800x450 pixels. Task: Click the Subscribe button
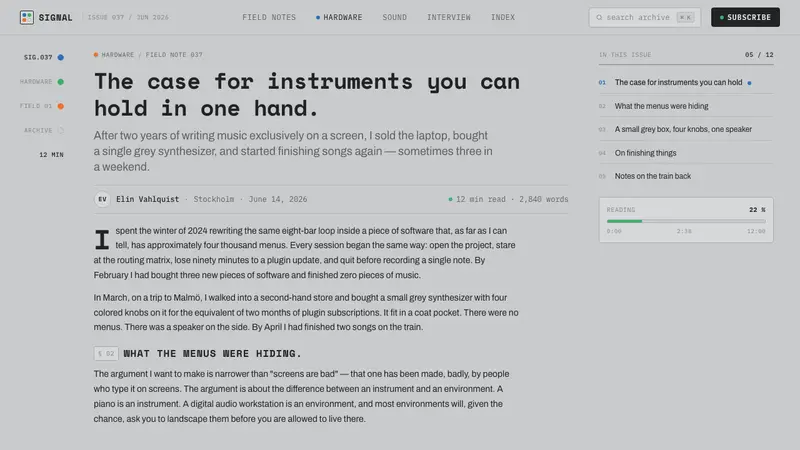[x=745, y=17]
